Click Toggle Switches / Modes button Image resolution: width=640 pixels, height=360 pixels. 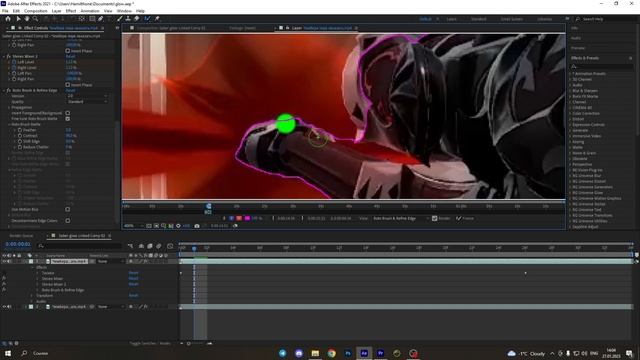(151, 344)
